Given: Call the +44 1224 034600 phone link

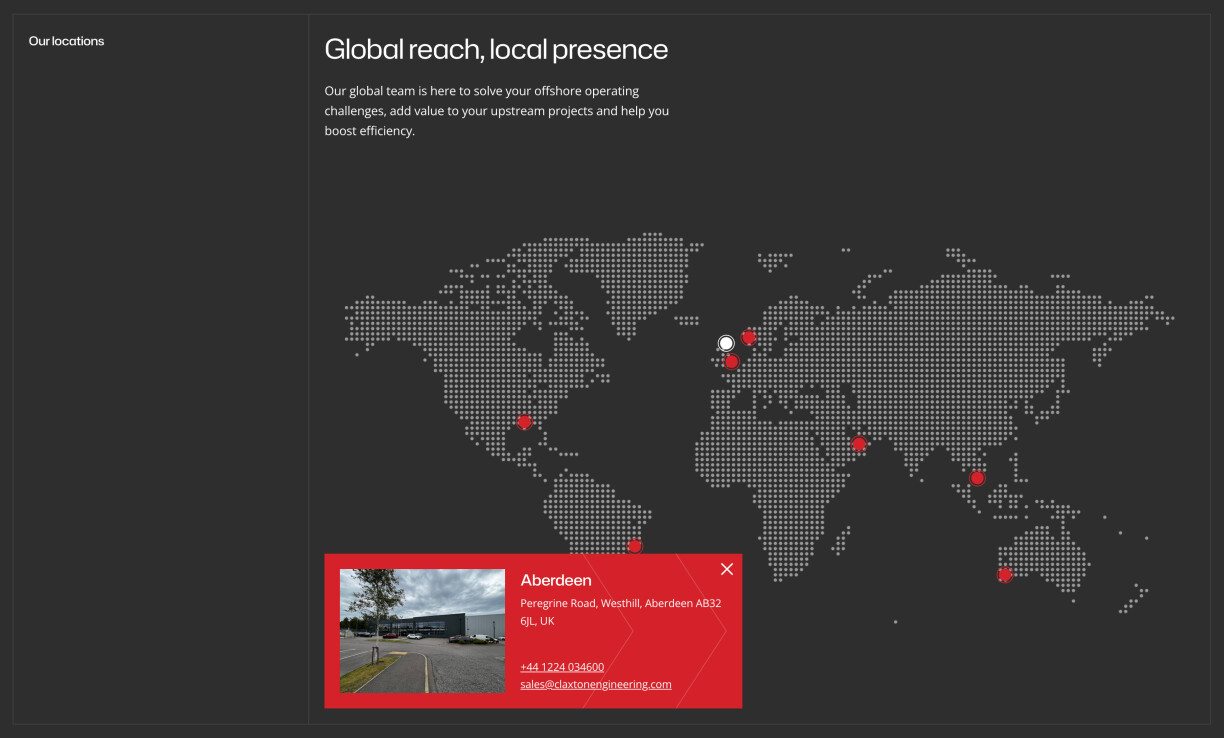Looking at the screenshot, I should [562, 667].
